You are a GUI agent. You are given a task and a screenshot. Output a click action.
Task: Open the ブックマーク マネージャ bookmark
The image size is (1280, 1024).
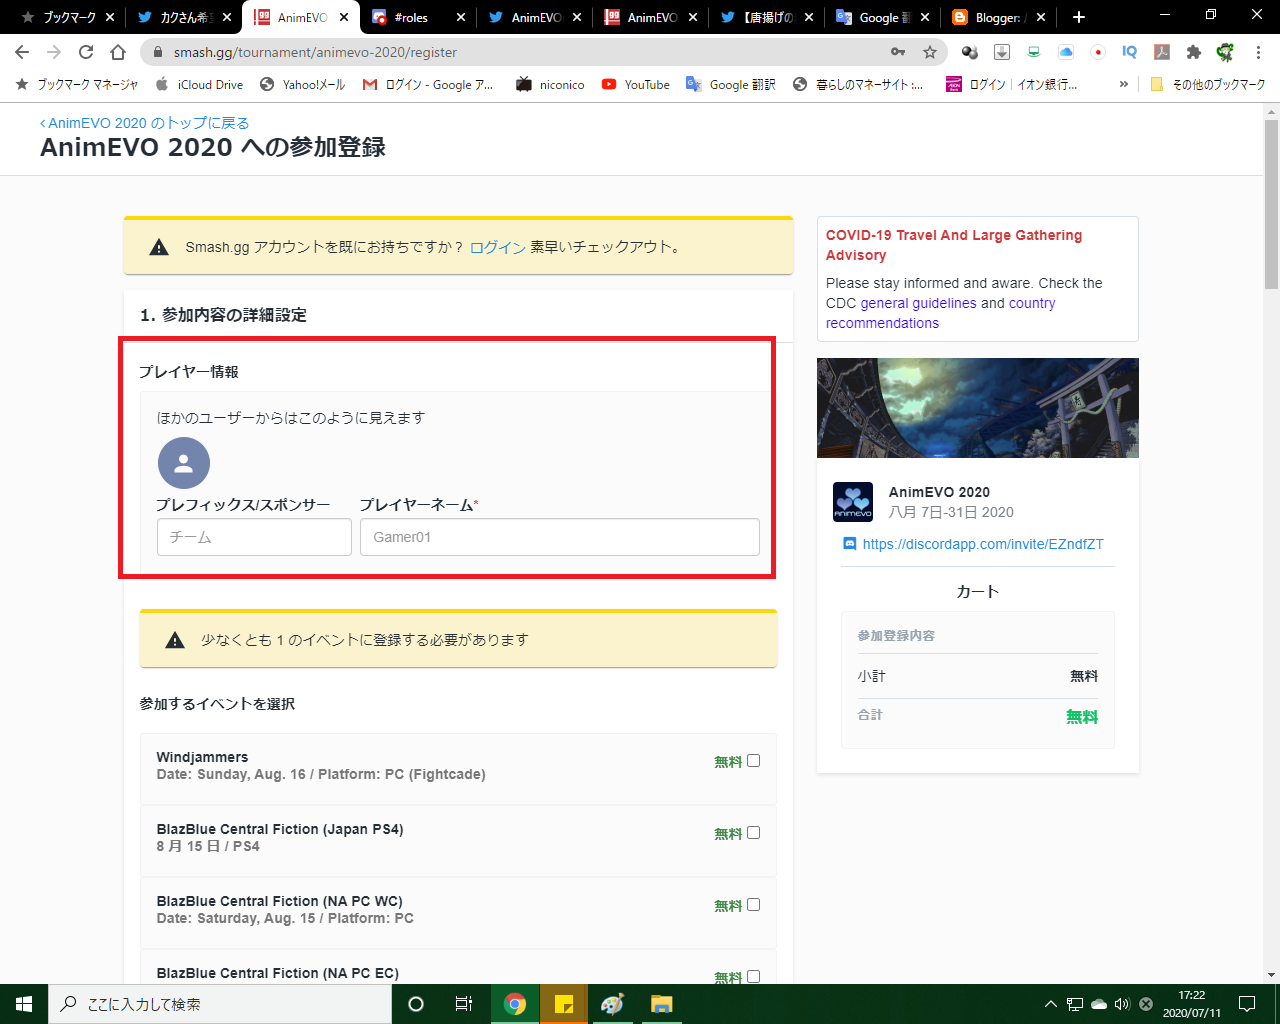(76, 84)
